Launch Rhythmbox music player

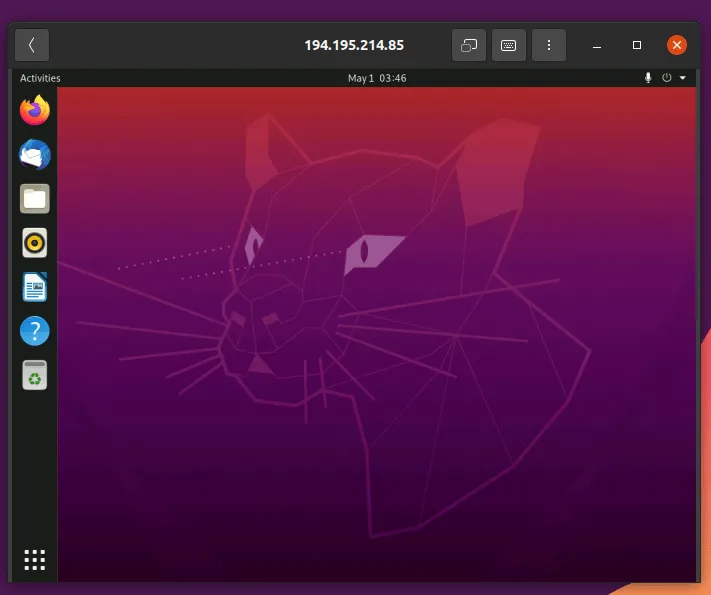35,242
